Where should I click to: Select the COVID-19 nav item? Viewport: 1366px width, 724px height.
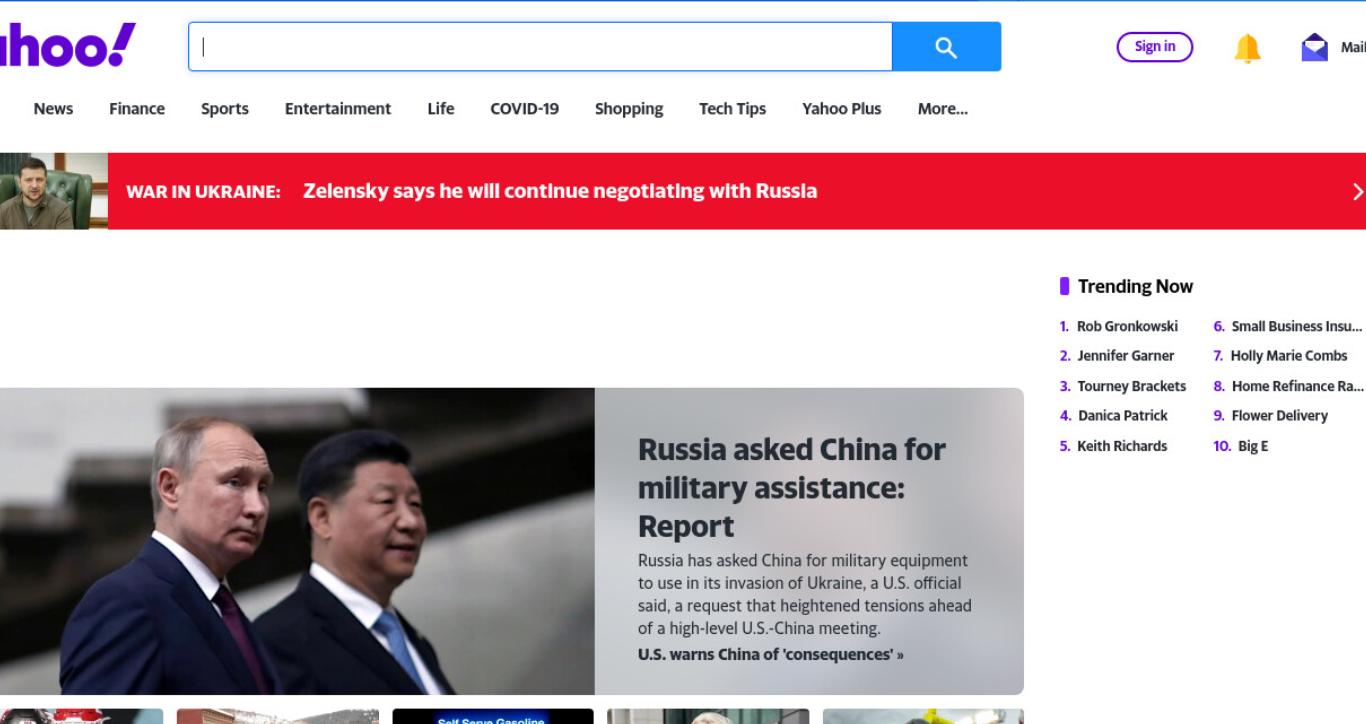tap(524, 109)
